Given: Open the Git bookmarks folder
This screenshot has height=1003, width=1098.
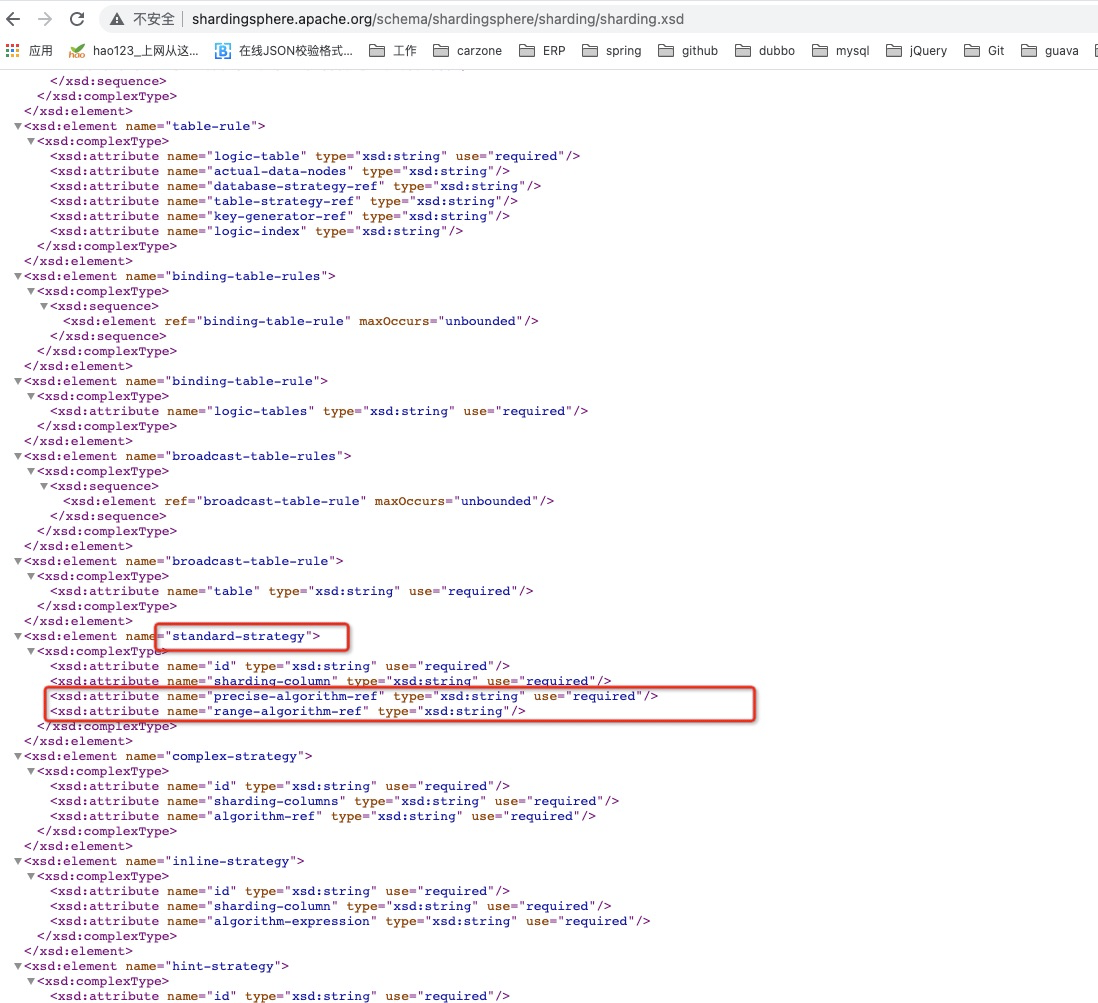Looking at the screenshot, I should pos(985,50).
